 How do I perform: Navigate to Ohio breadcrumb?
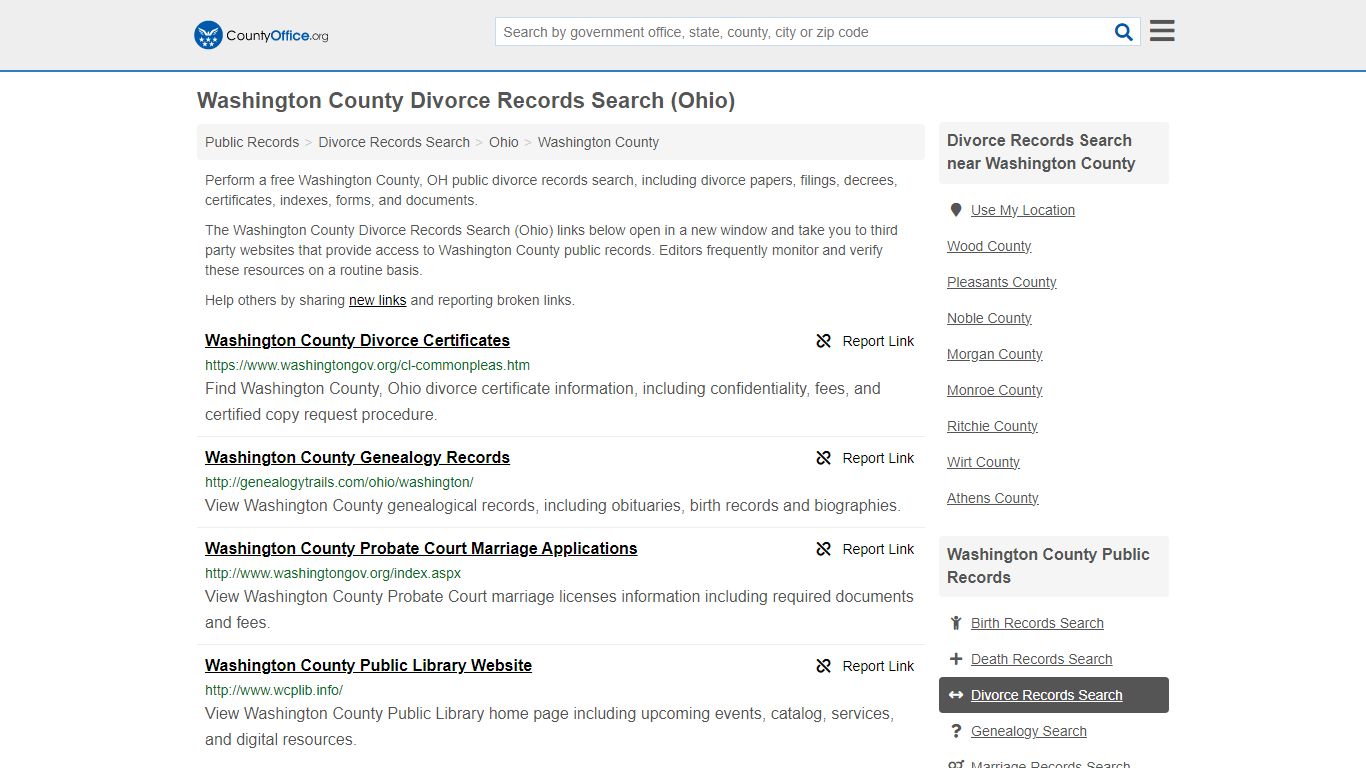pyautogui.click(x=504, y=142)
